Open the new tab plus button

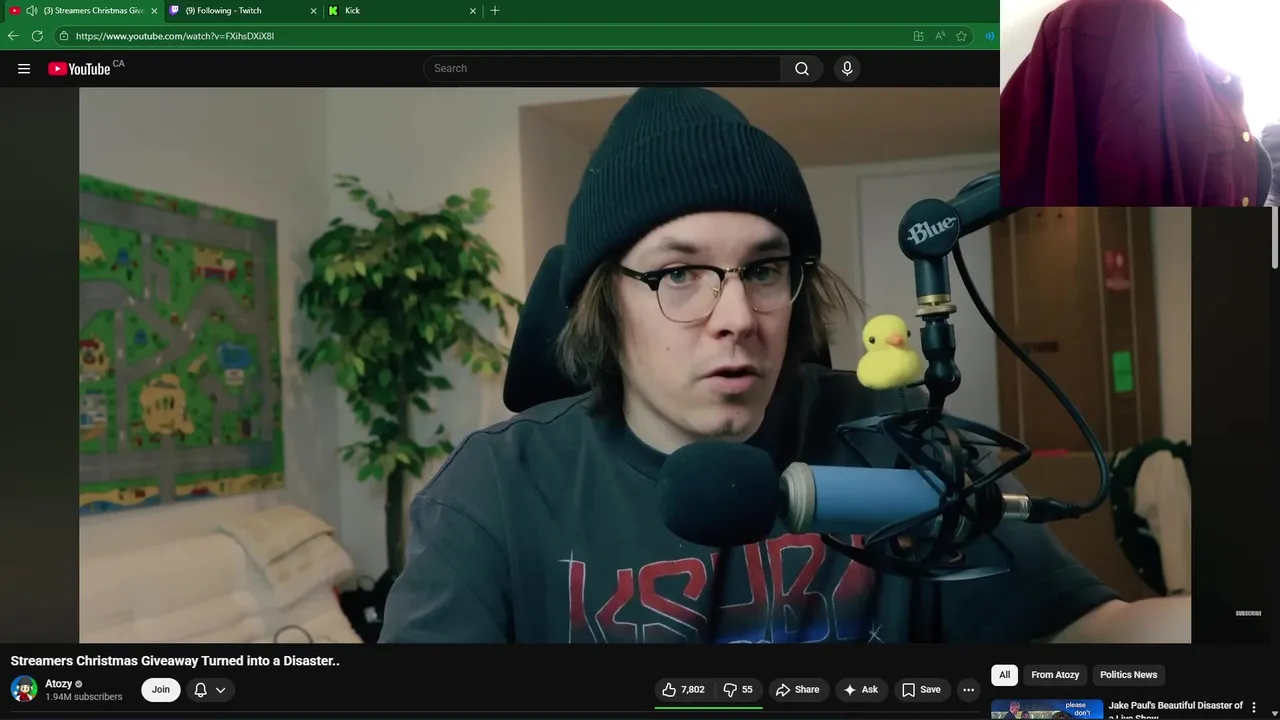pyautogui.click(x=494, y=11)
